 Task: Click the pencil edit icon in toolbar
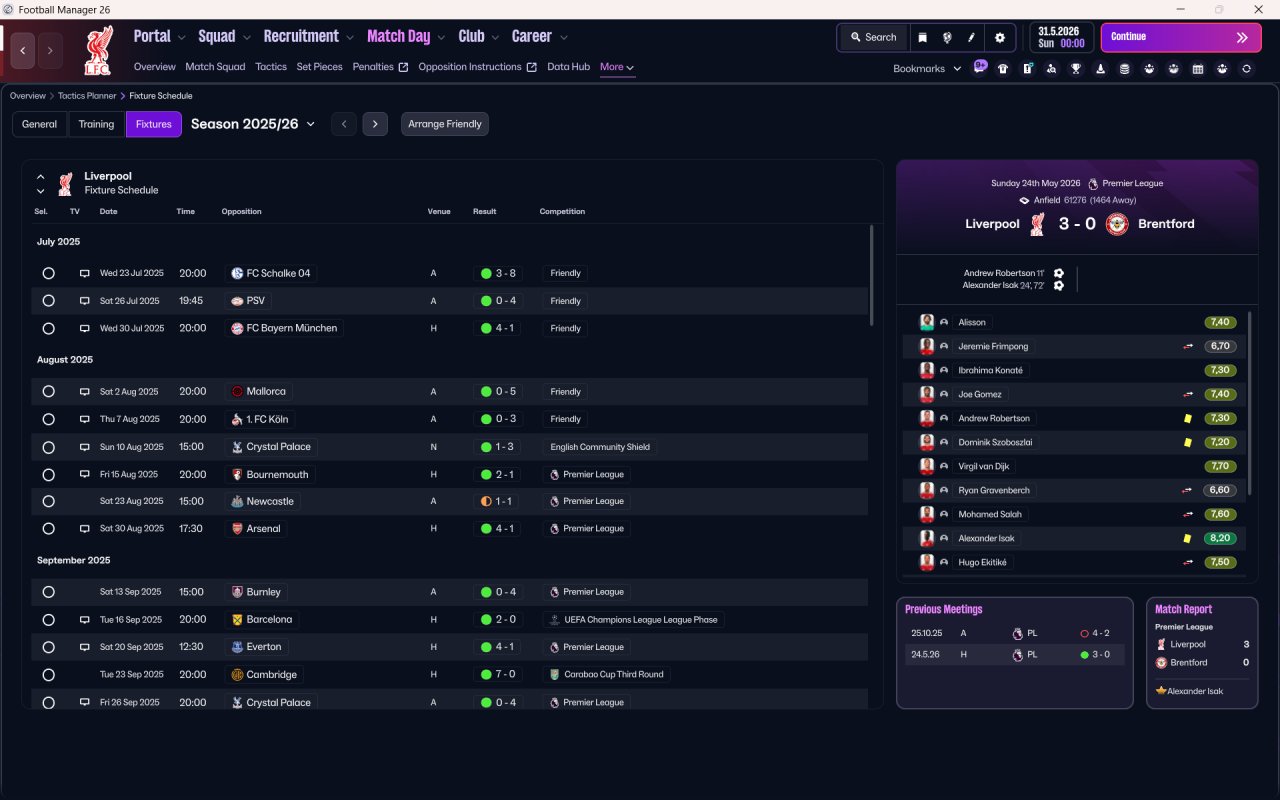(971, 37)
